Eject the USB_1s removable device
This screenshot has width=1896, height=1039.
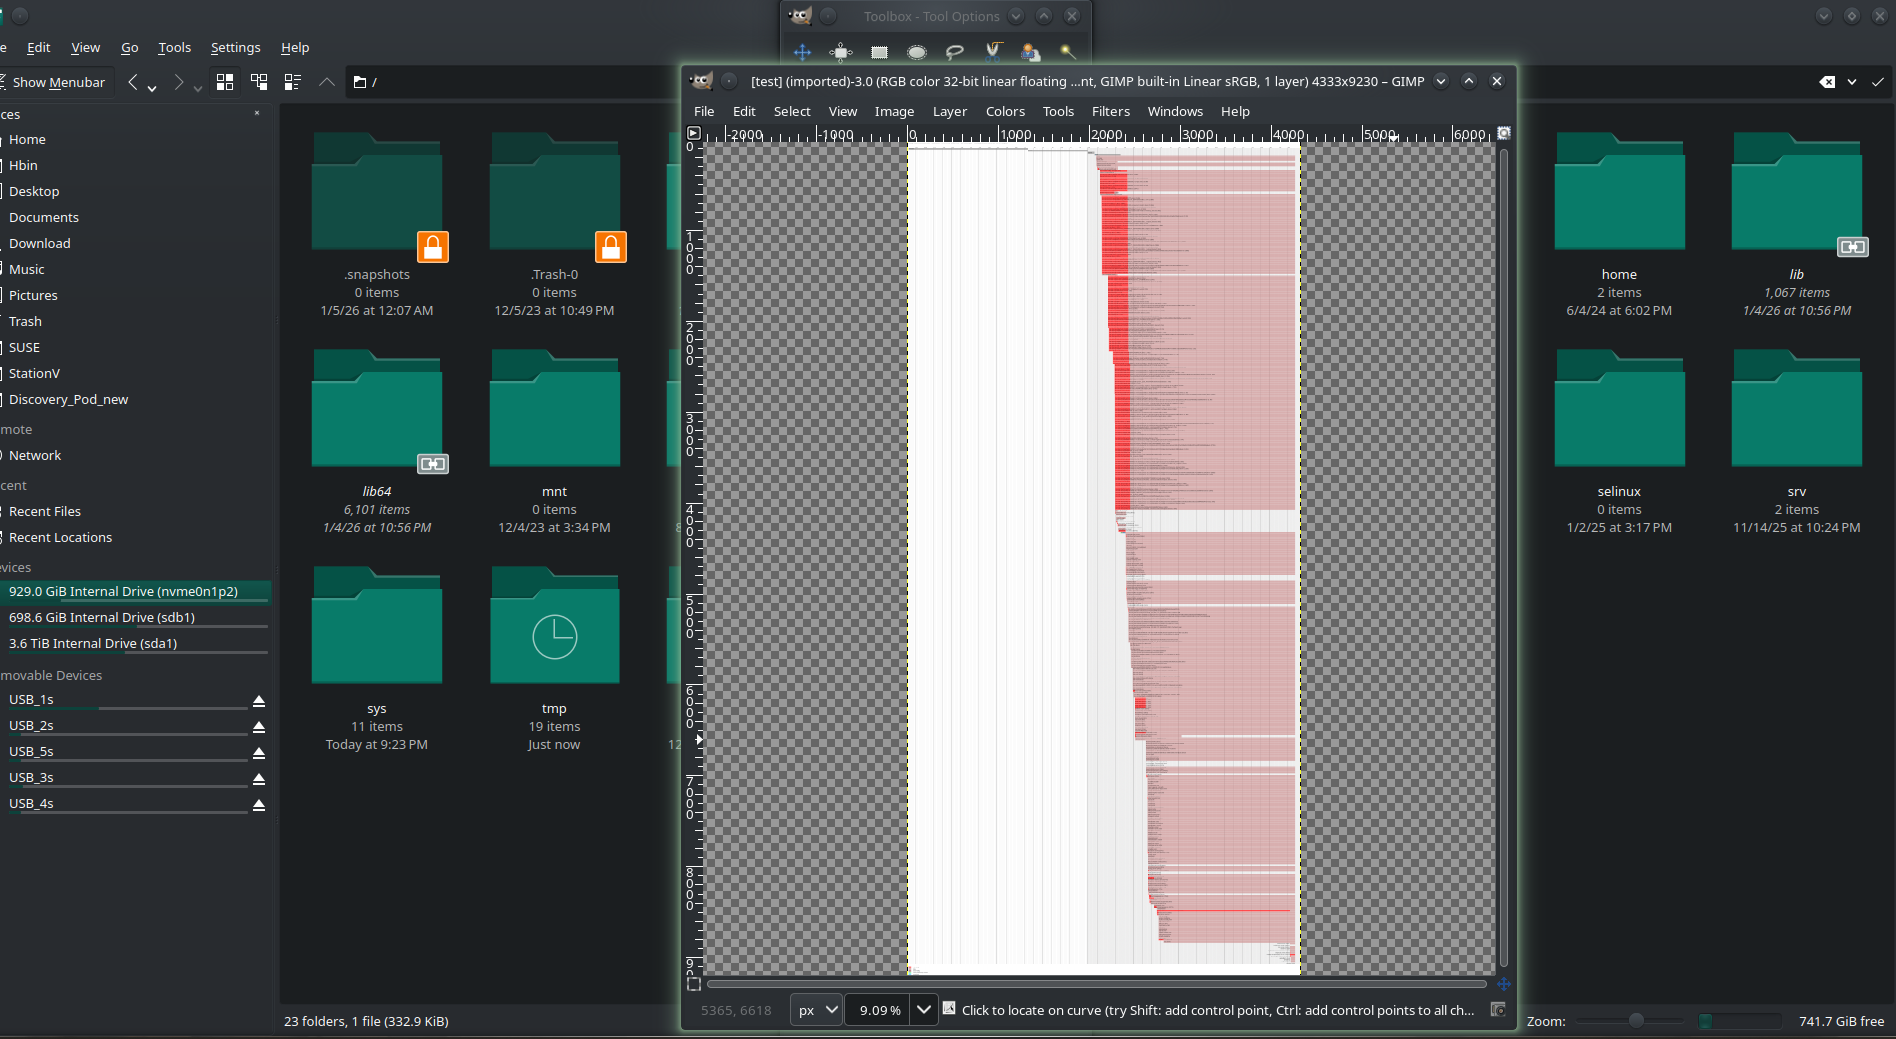point(259,701)
